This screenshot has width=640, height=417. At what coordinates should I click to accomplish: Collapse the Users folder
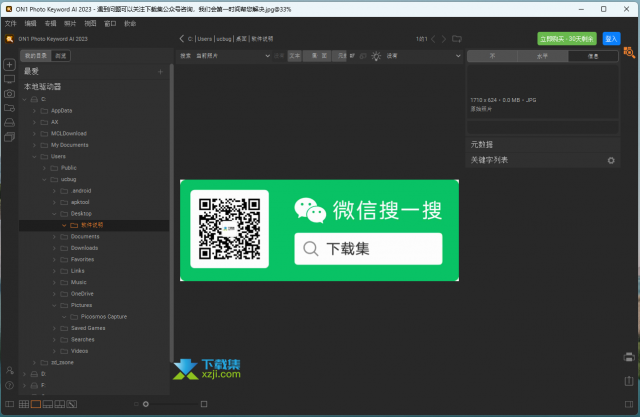click(x=34, y=157)
